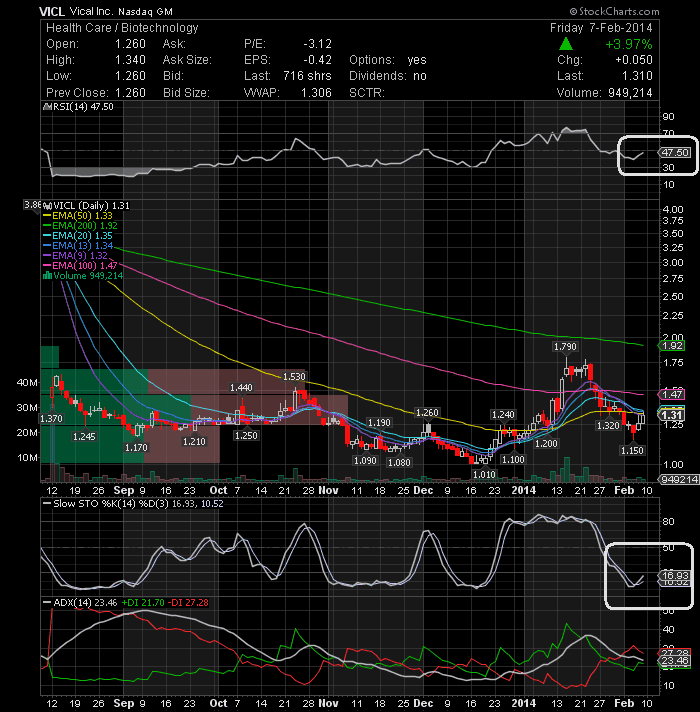Click the Low row value 1.260
Viewport: 700px width, 712px height.
(x=130, y=76)
